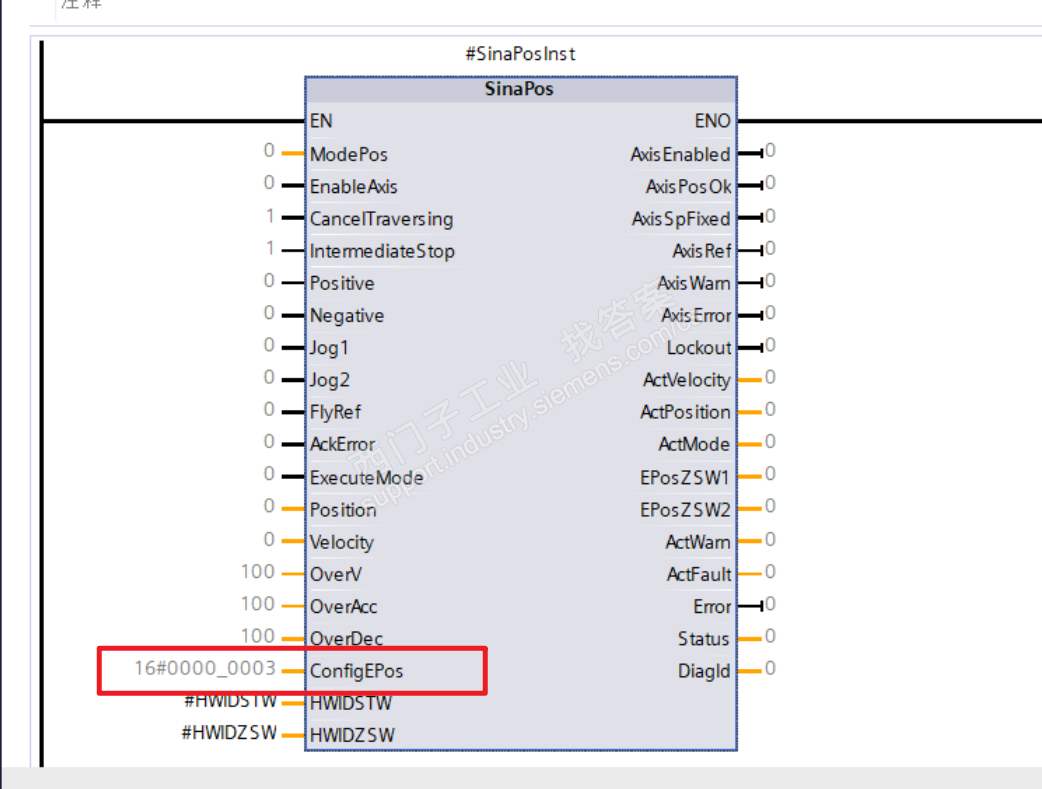Viewport: 1042px width, 789px height.
Task: Select the CancelTraversing input parameter
Action: (381, 219)
